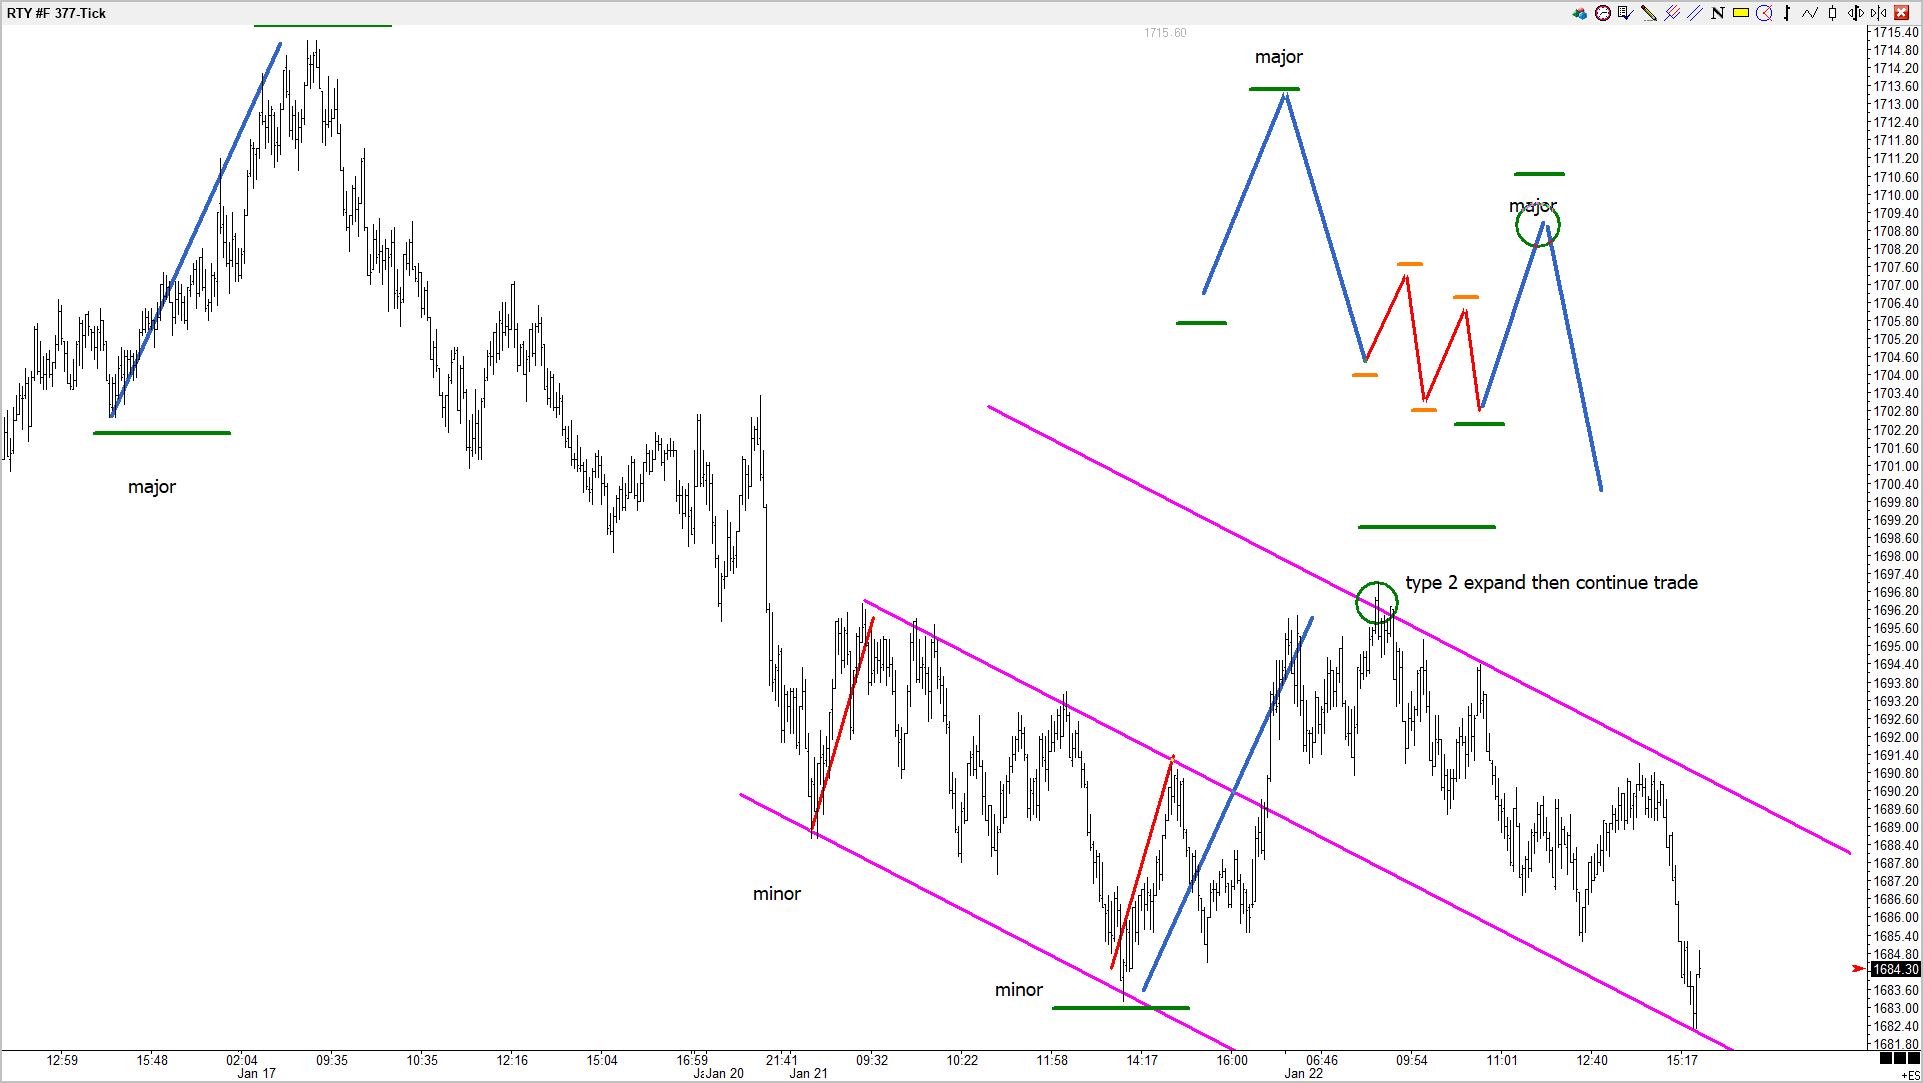Click the colored shapes icon in toolbar
The width and height of the screenshot is (1923, 1083).
(x=1580, y=13)
